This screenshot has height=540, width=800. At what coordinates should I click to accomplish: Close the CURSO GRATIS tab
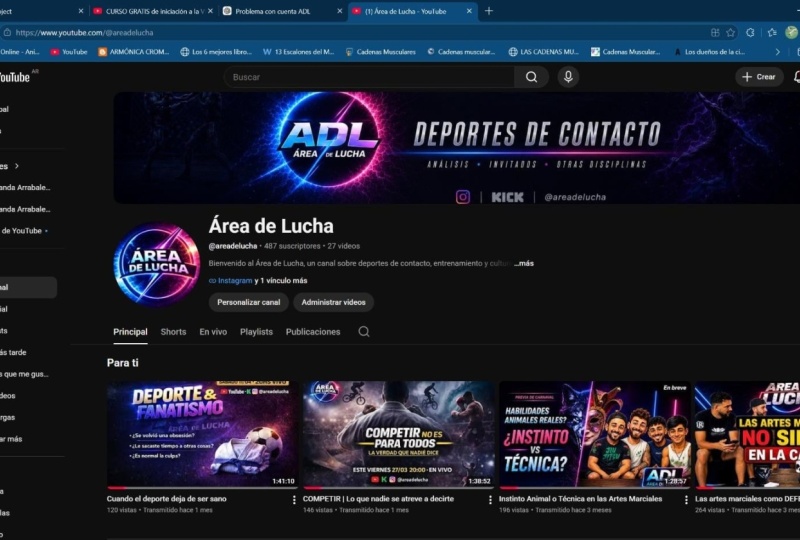coord(210,11)
